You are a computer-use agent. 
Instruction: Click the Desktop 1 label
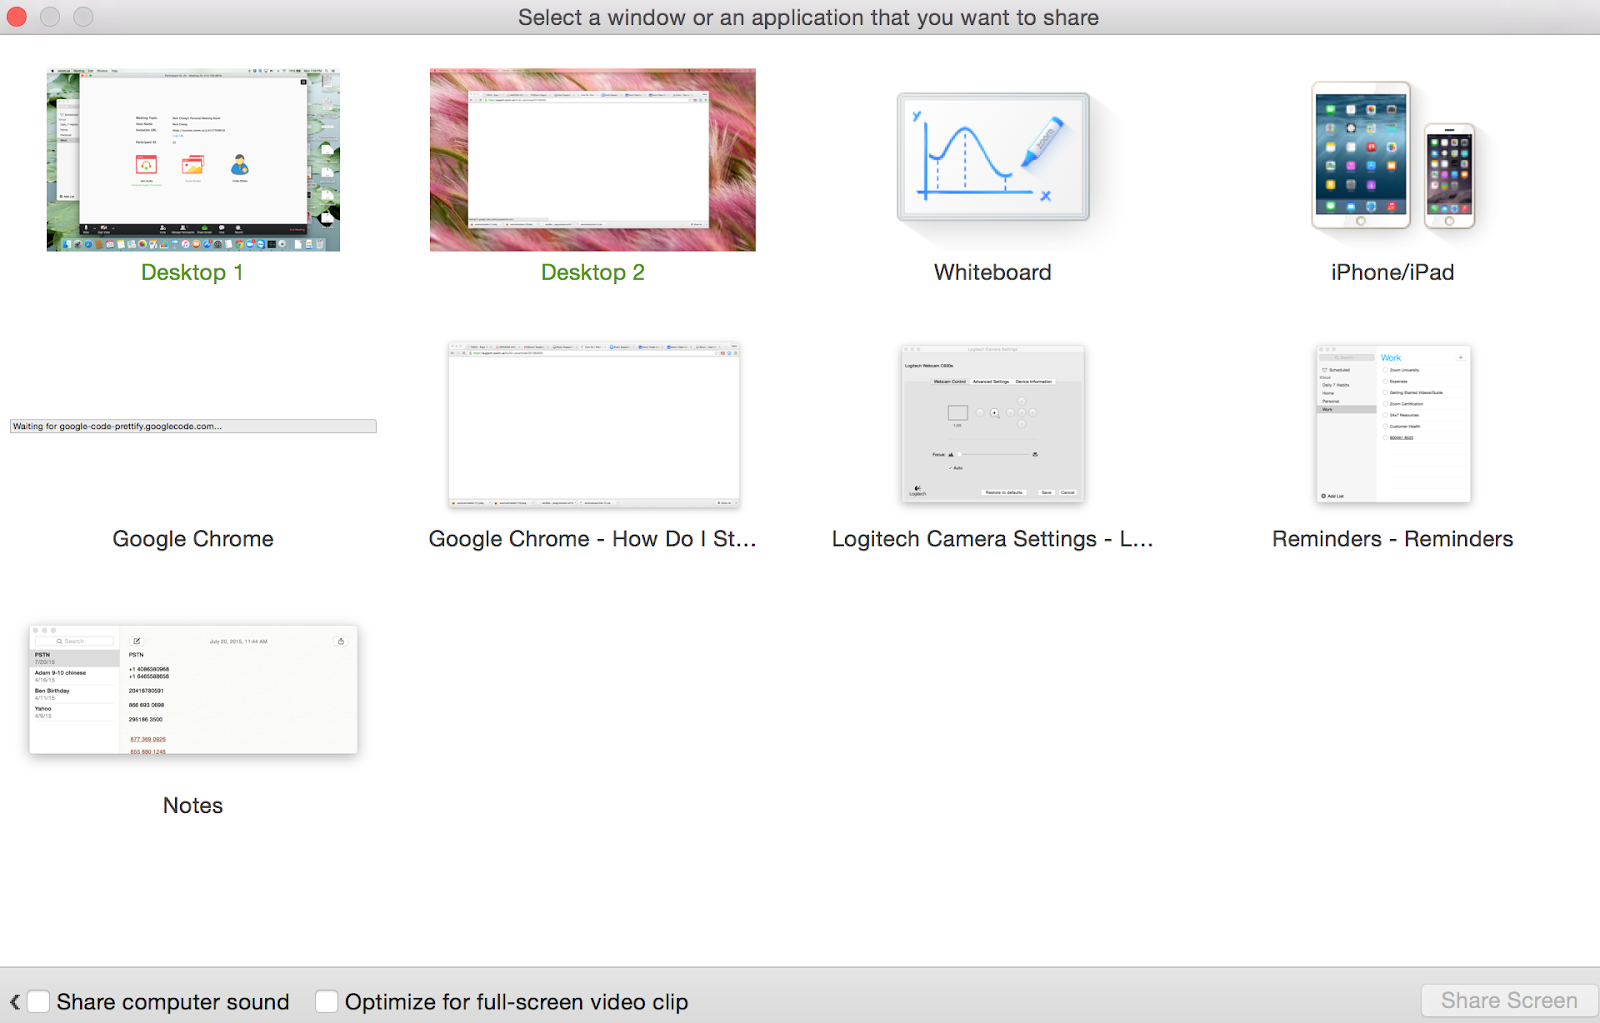point(192,272)
